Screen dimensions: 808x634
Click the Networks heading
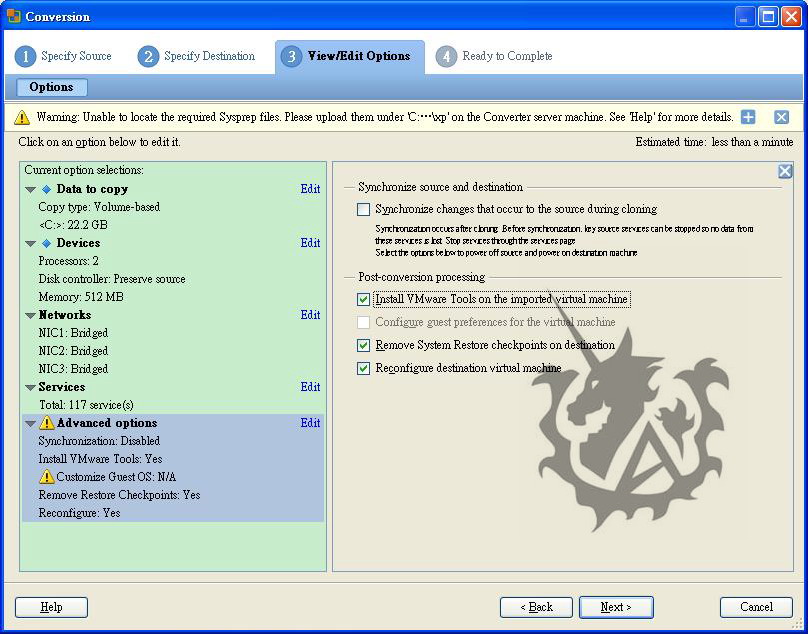point(65,315)
